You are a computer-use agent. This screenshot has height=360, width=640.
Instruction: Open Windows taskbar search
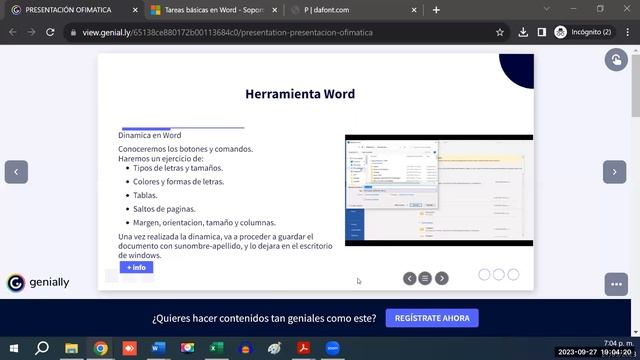42,348
